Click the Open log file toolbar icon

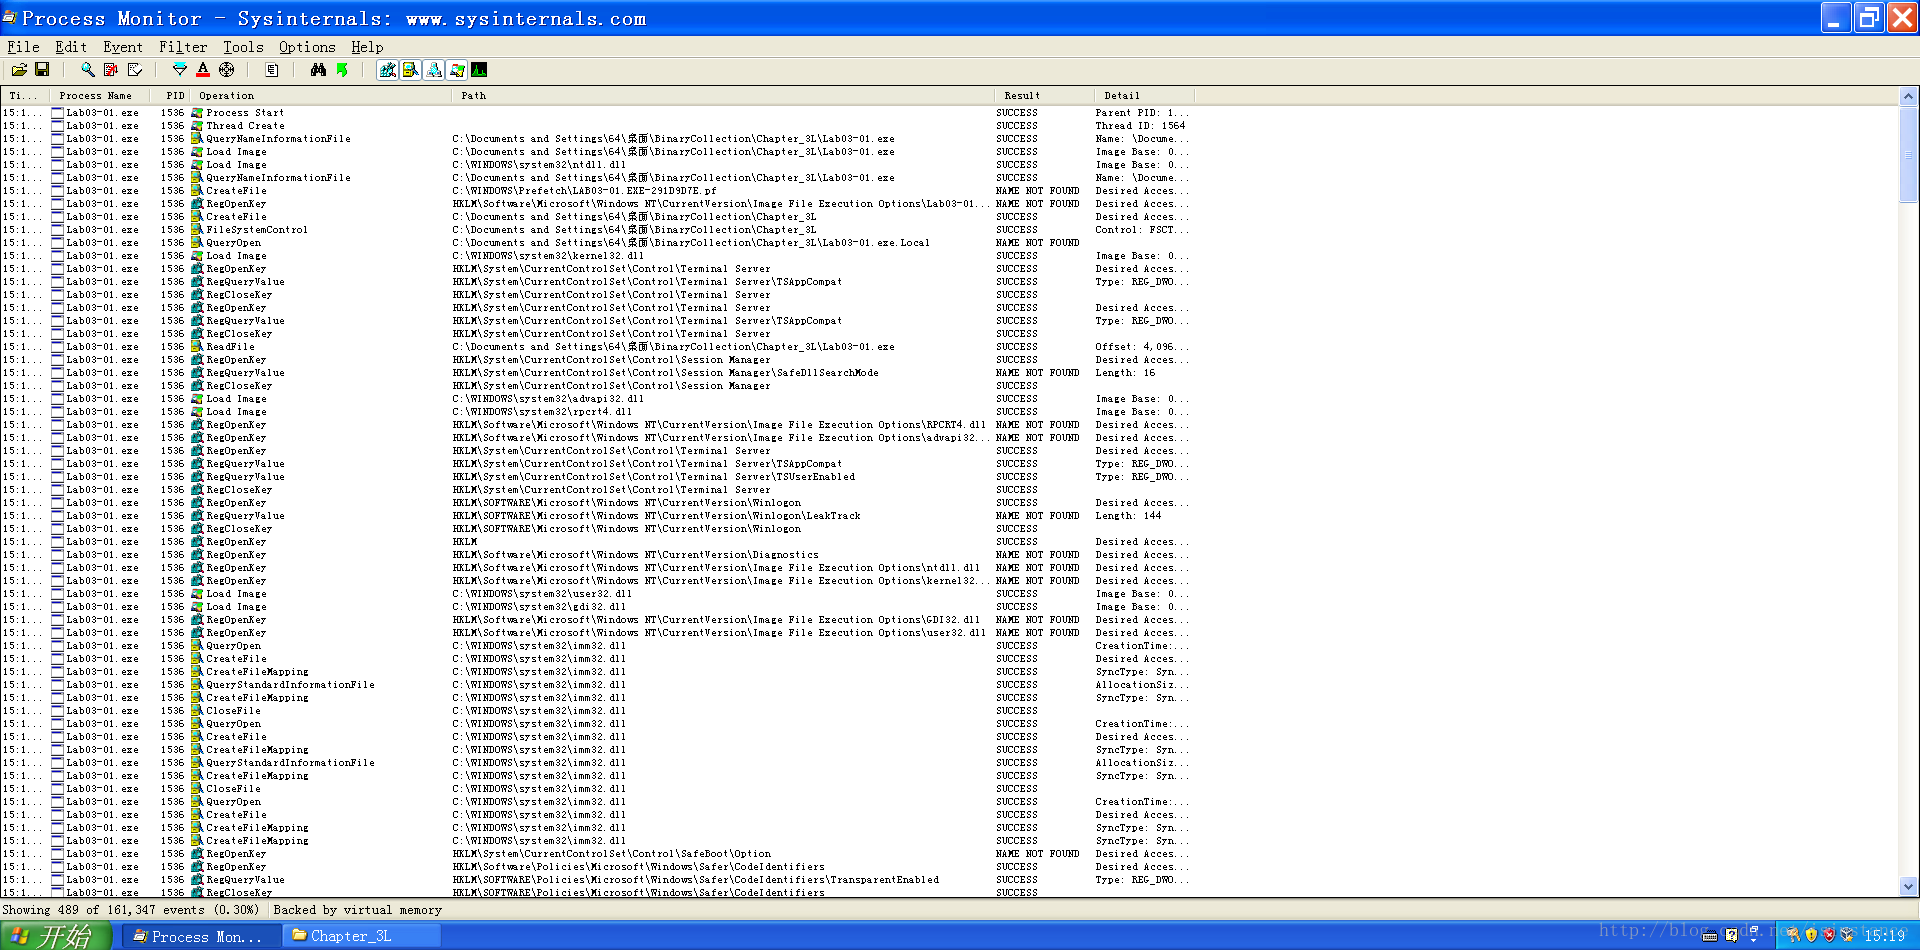pyautogui.click(x=19, y=70)
